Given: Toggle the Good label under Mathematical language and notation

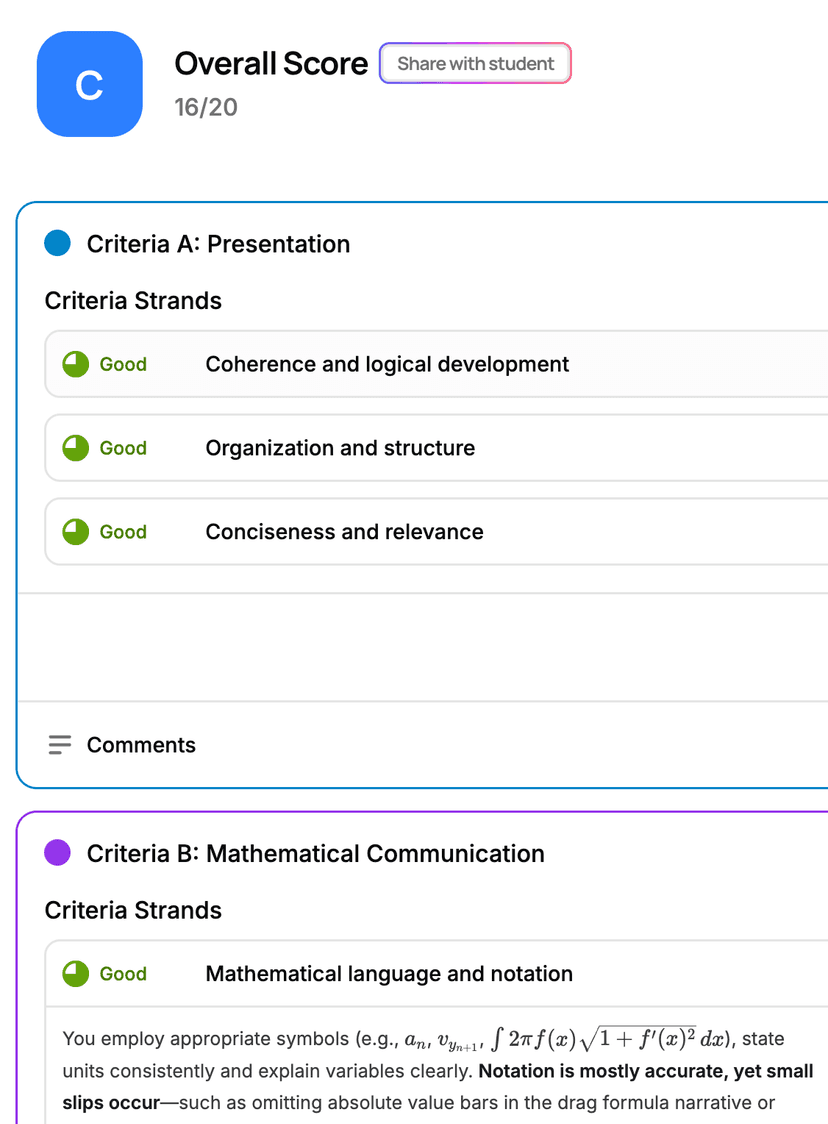Looking at the screenshot, I should pyautogui.click(x=123, y=973).
